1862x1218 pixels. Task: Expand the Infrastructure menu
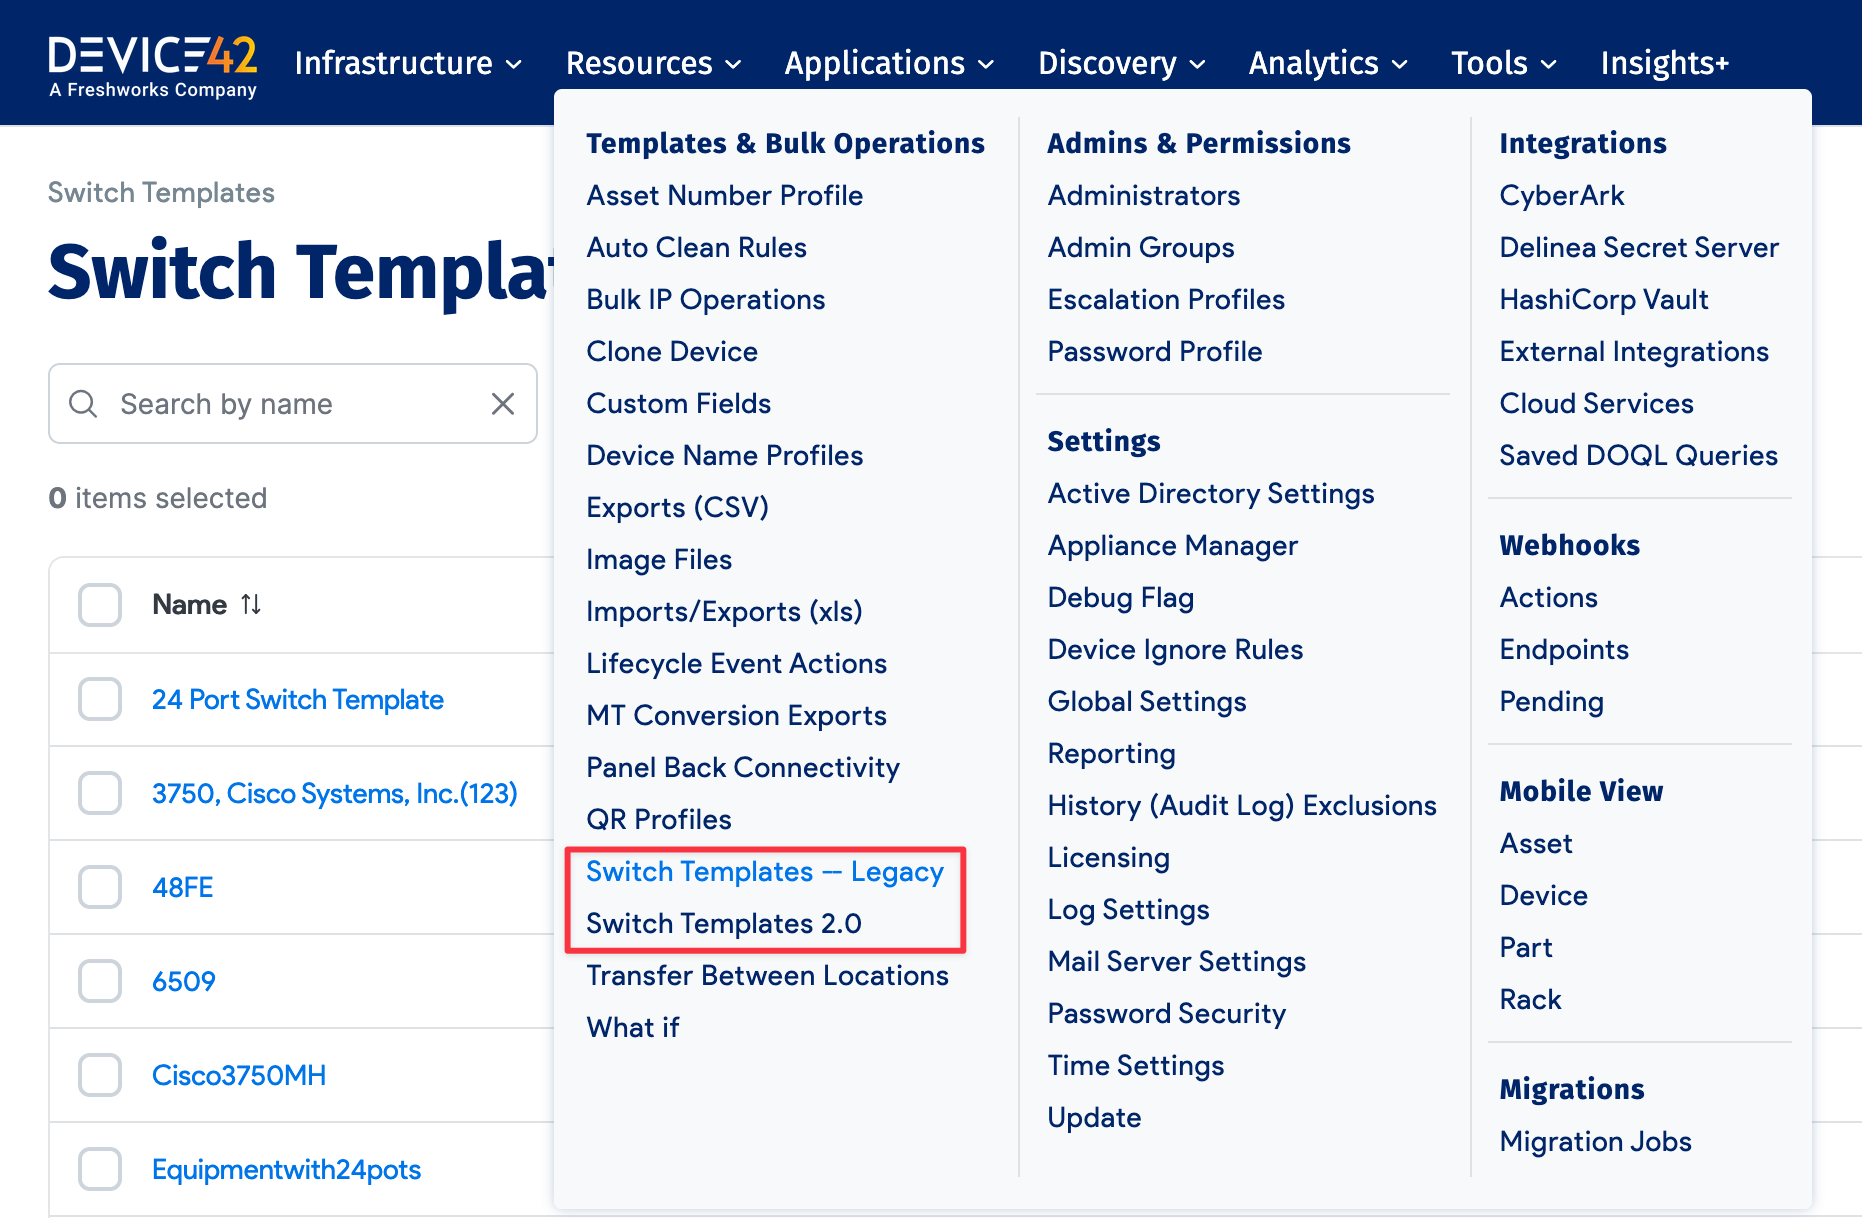click(408, 63)
